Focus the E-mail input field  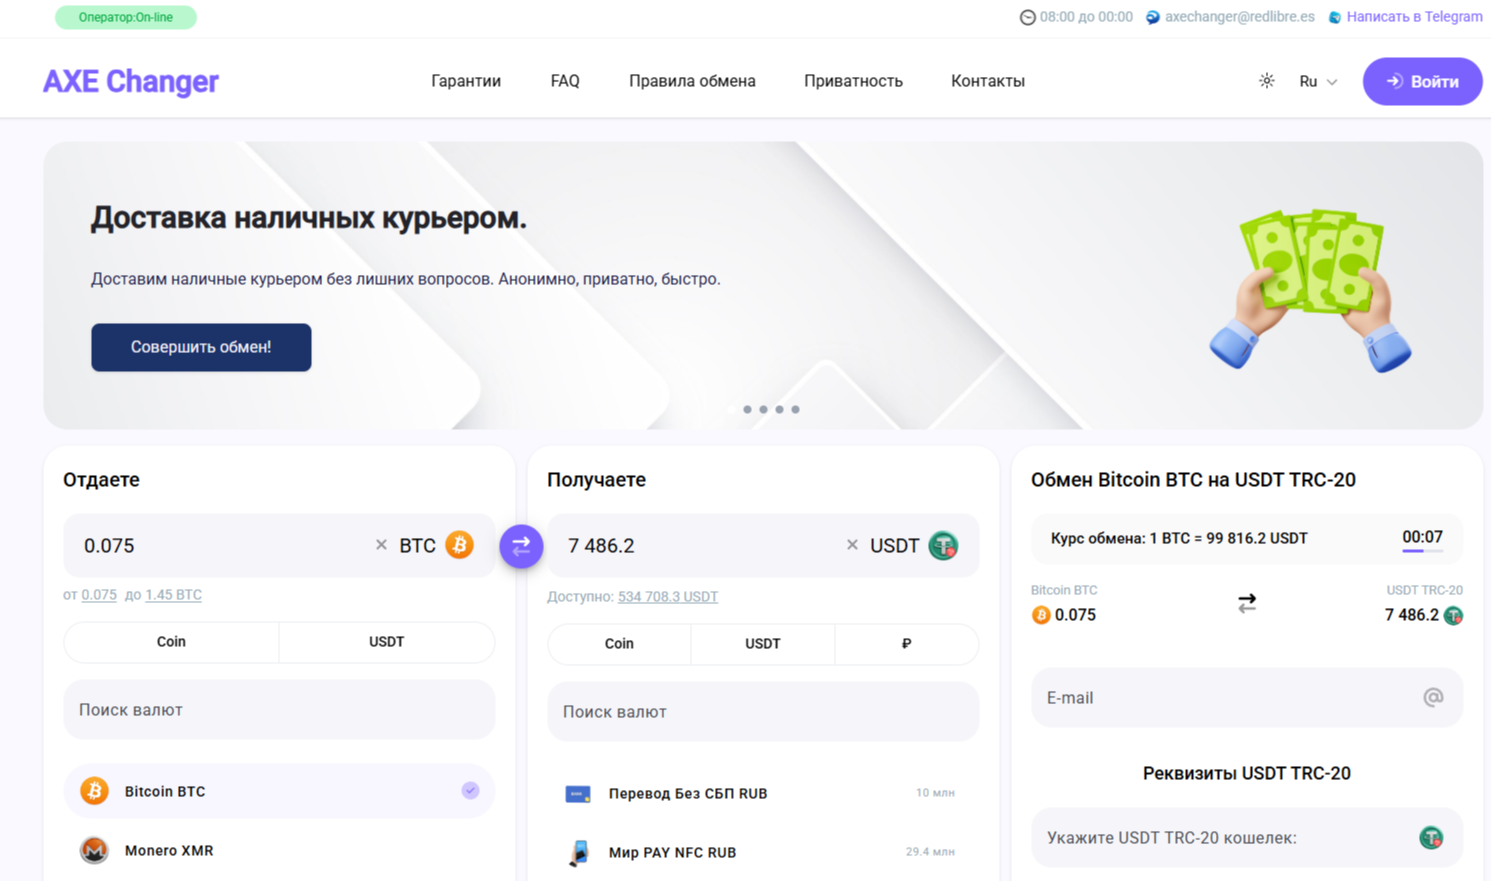point(1247,698)
